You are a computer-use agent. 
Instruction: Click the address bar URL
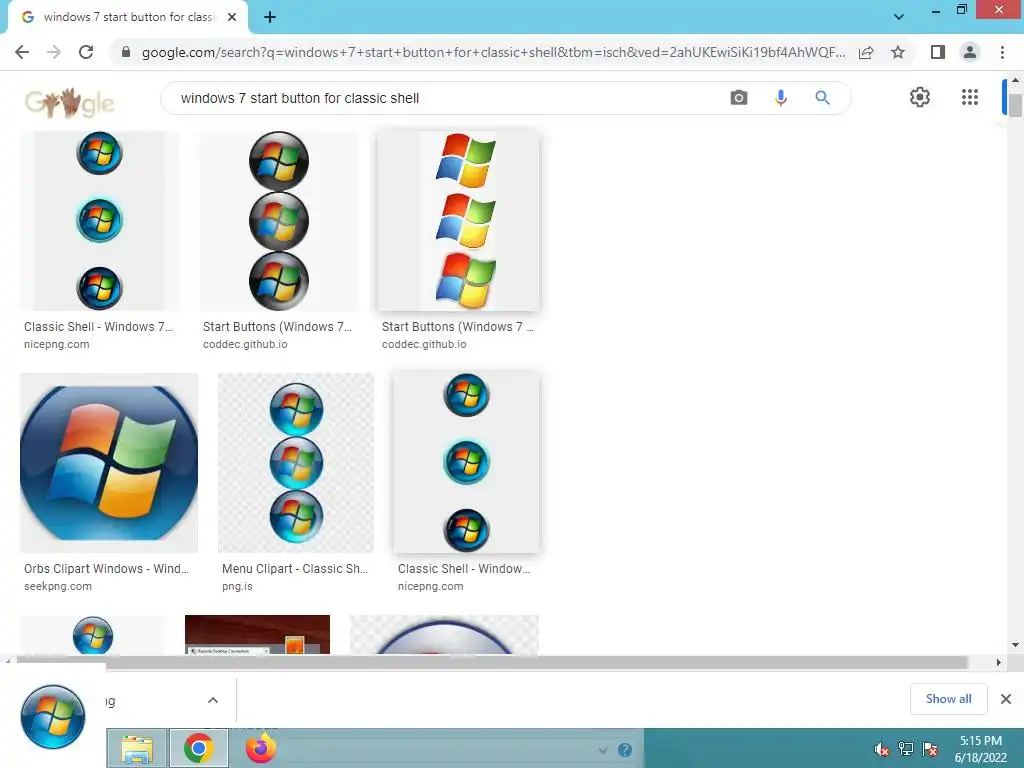pos(493,52)
